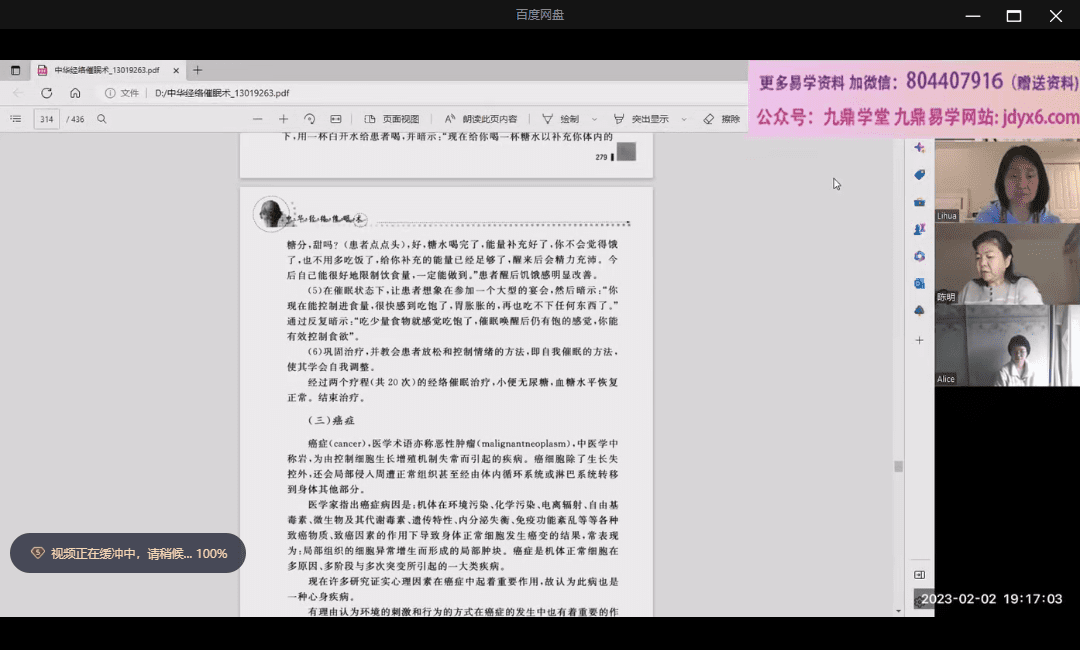Viewport: 1080px width, 650px height.
Task: Add a sidebar app with plus icon
Action: tap(919, 340)
